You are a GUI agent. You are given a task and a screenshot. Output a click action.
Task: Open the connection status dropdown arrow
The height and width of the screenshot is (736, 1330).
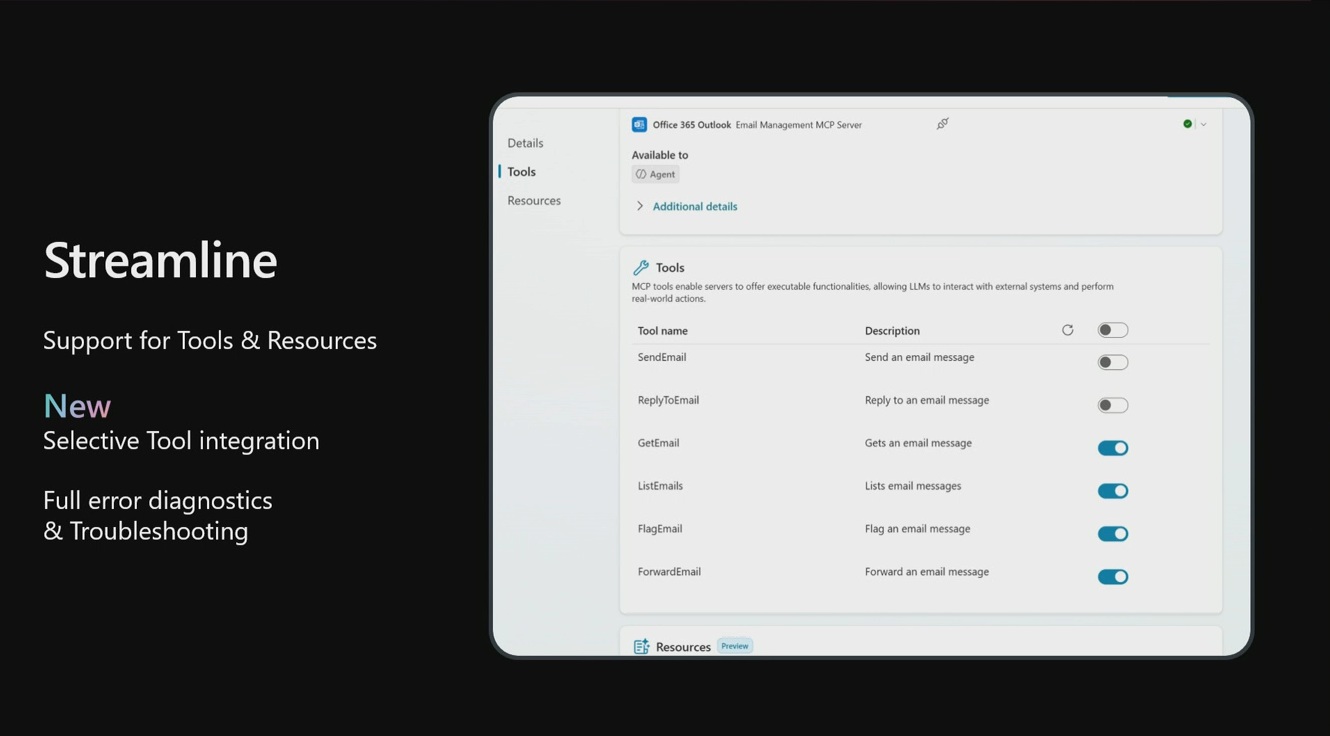coord(1203,125)
